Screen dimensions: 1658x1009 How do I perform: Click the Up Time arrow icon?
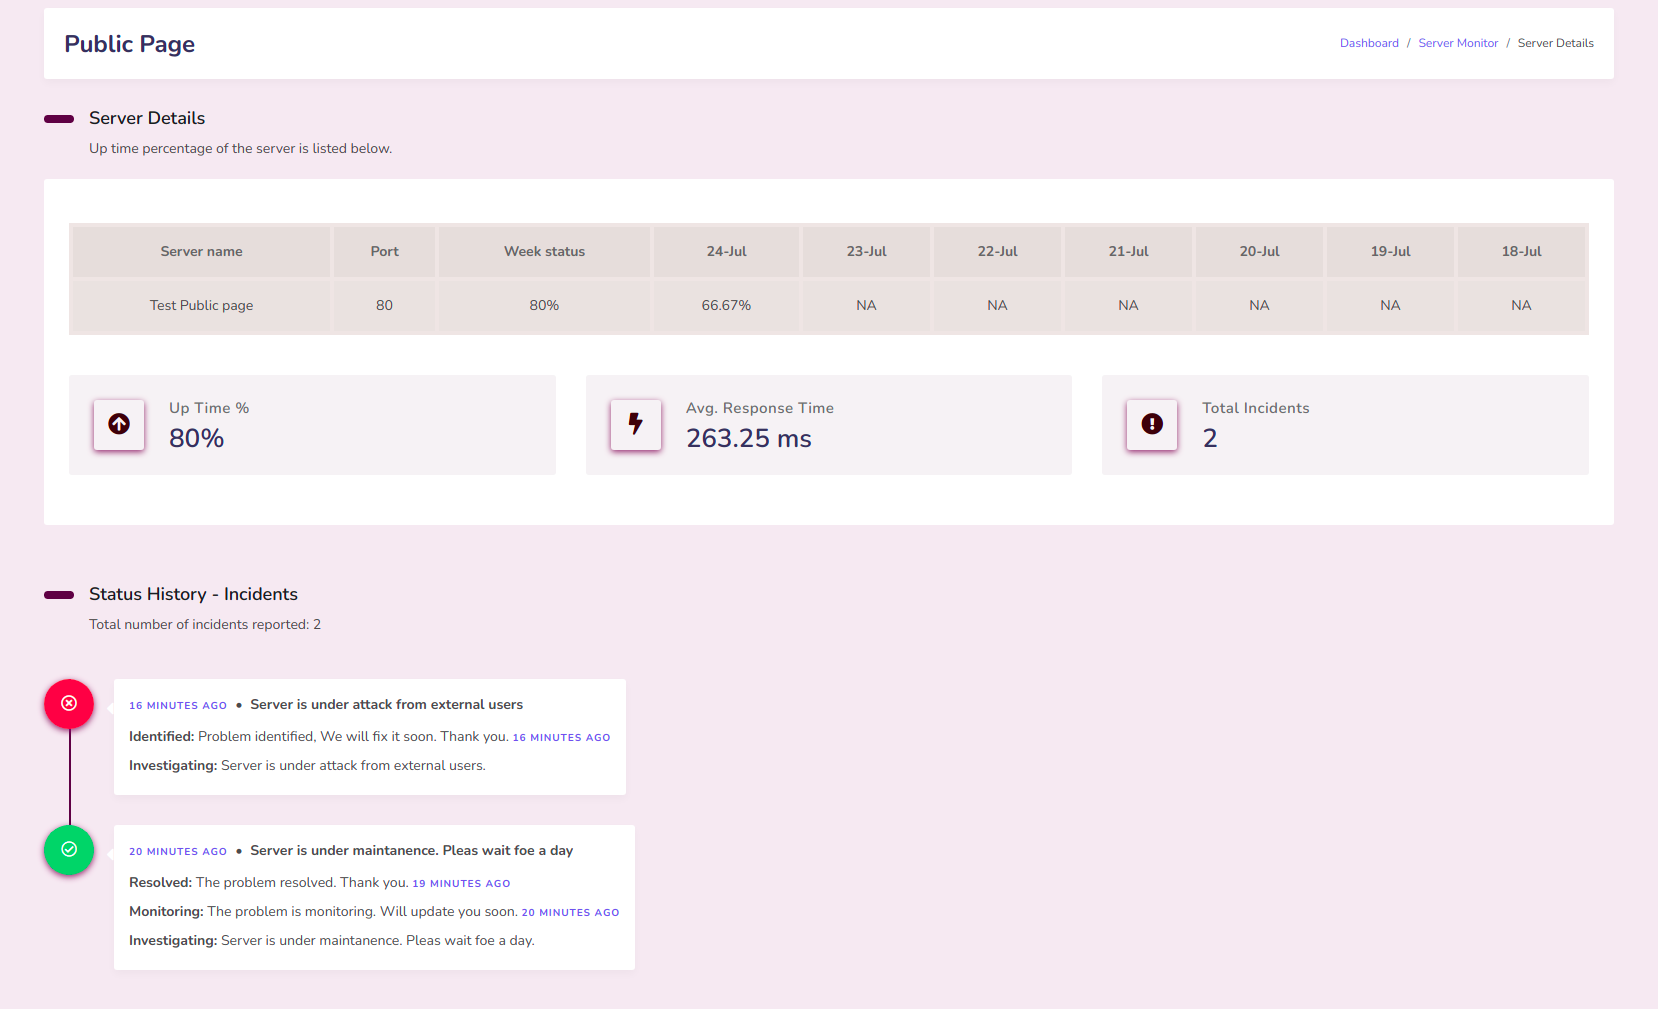119,424
